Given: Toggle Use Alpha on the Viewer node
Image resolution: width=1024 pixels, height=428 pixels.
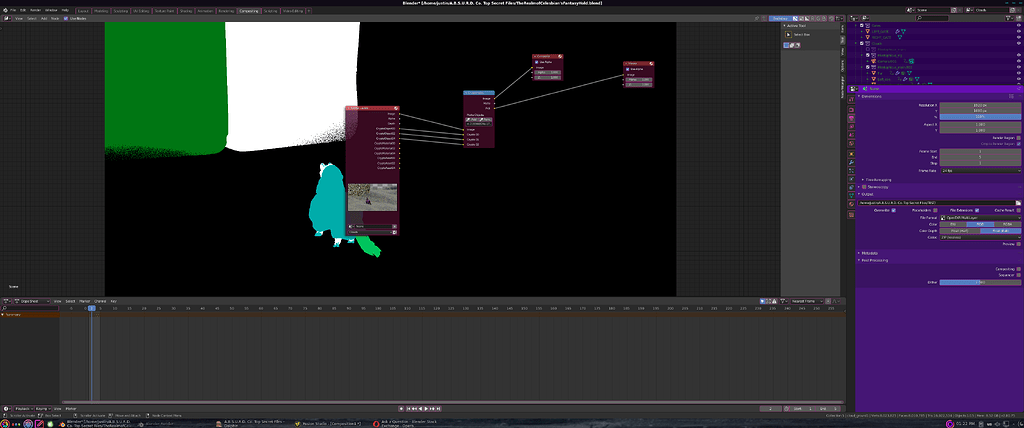Looking at the screenshot, I should coord(628,69).
